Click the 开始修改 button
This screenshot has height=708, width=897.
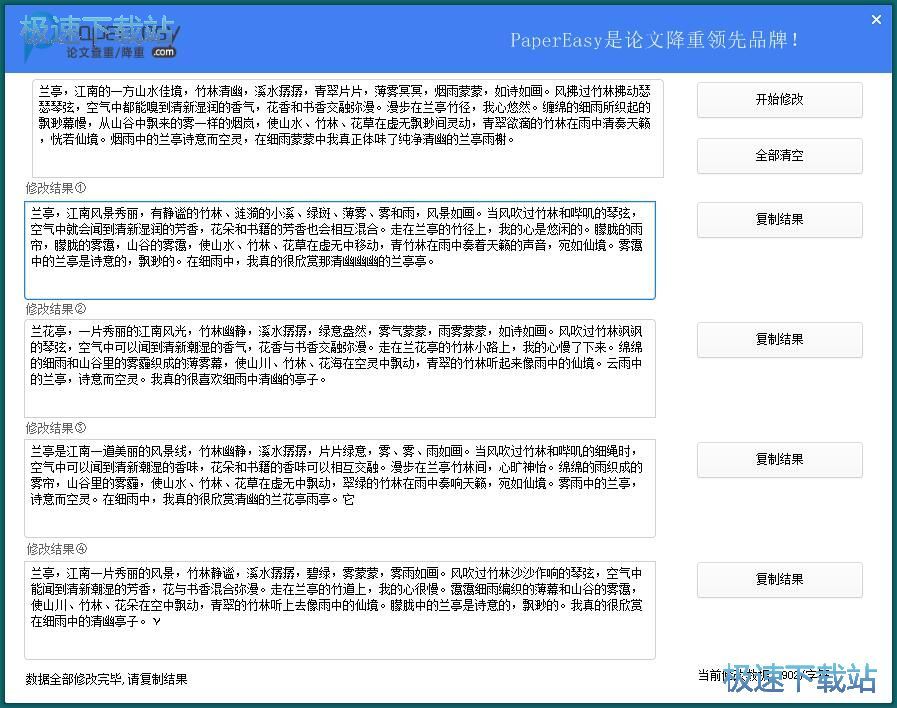click(x=780, y=100)
